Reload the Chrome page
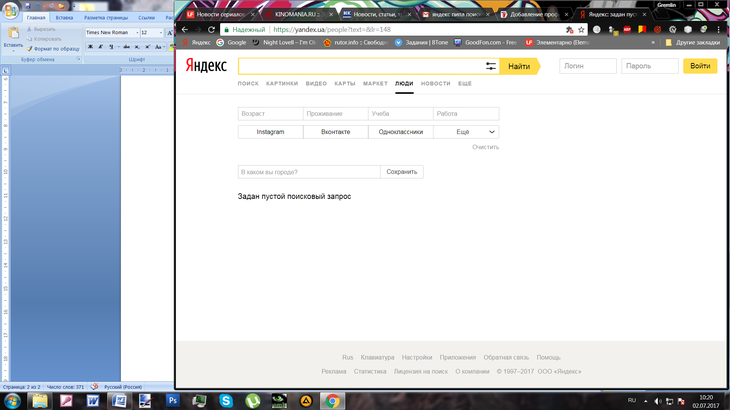The width and height of the screenshot is (730, 410). [x=211, y=29]
